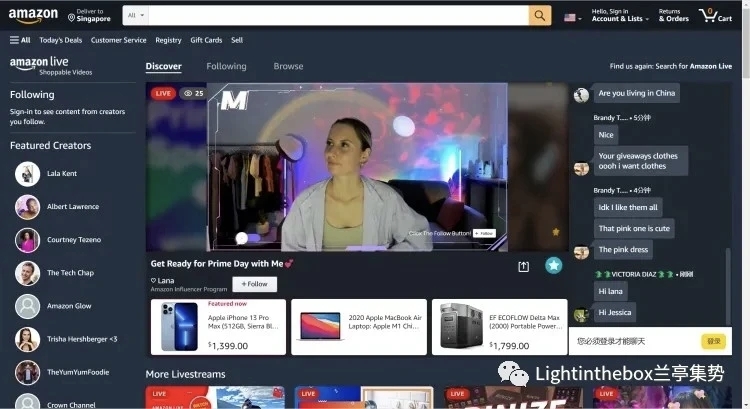Click the viewer count eye icon
This screenshot has width=750, height=409.
click(x=188, y=93)
